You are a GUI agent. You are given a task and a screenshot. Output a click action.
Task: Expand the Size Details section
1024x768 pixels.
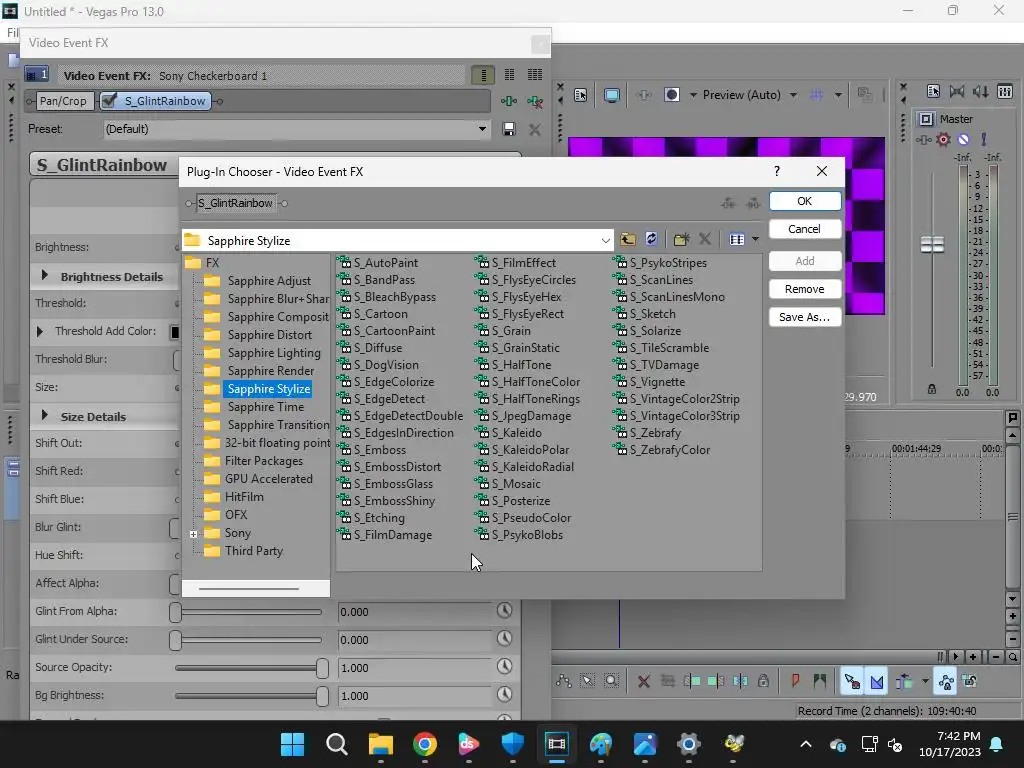pos(44,415)
